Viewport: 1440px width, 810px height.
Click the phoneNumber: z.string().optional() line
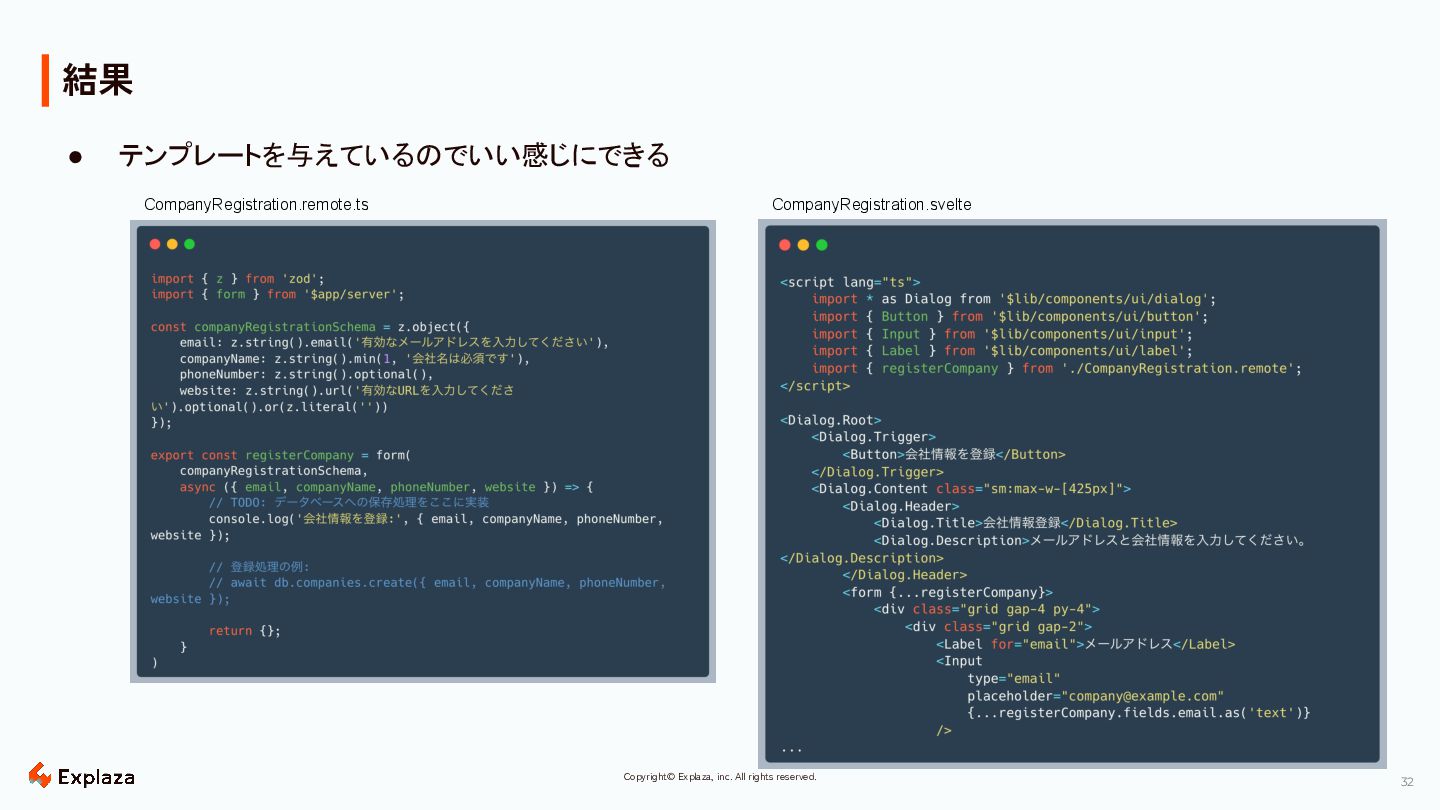[307, 374]
